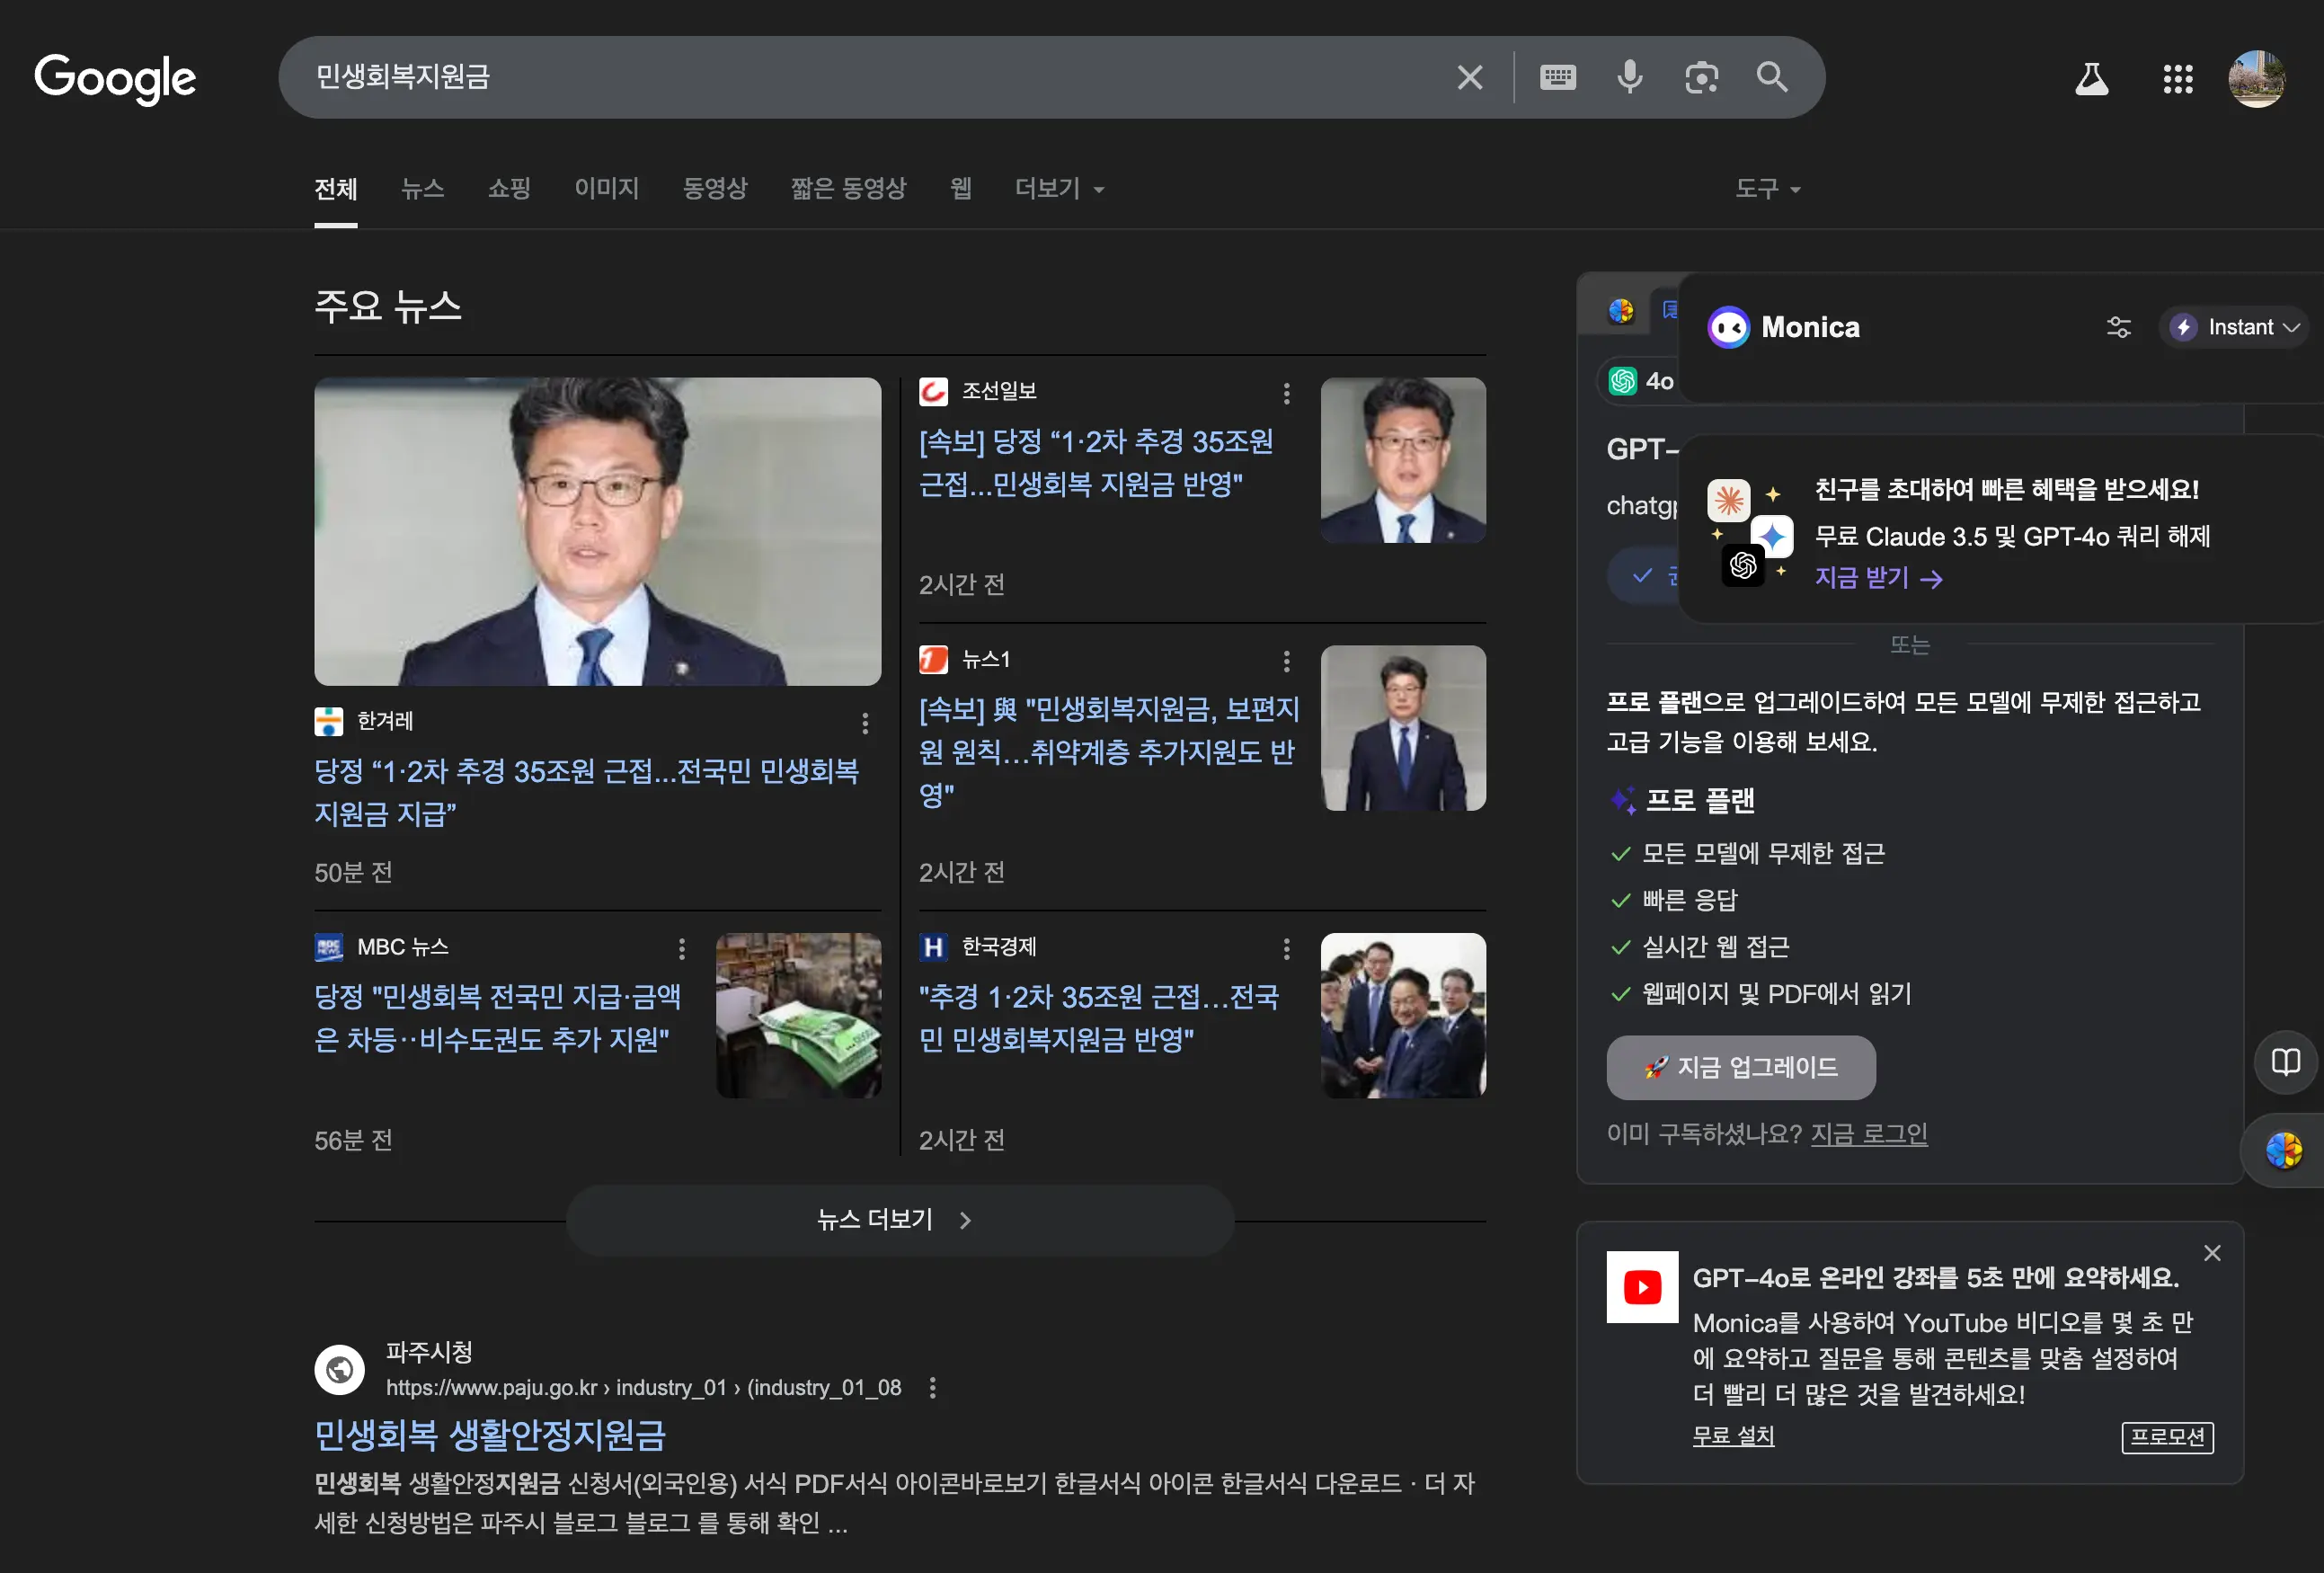Click 지금 업그레이드 button

[x=1741, y=1067]
